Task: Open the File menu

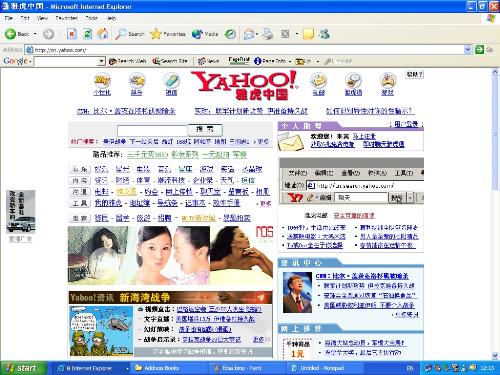Action: coord(9,18)
